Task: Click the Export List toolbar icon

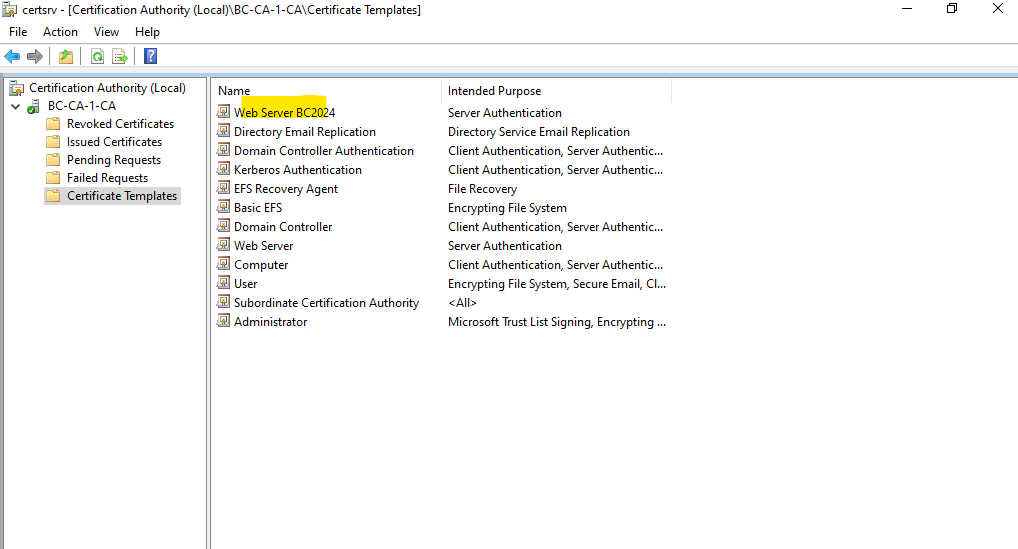Action: [x=120, y=56]
